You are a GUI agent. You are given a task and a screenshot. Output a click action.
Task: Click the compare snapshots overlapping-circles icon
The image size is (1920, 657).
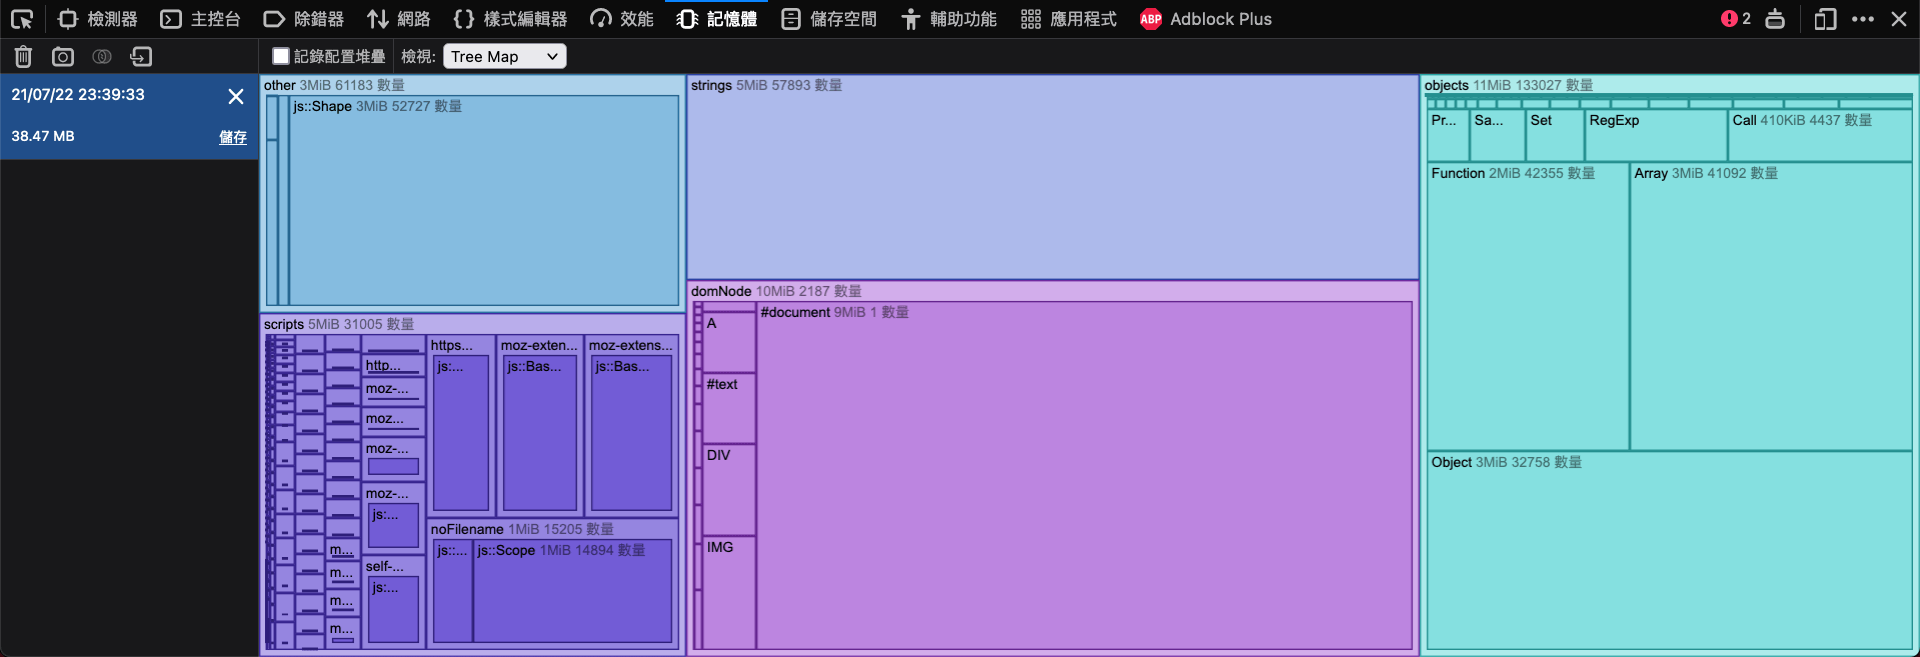[102, 57]
